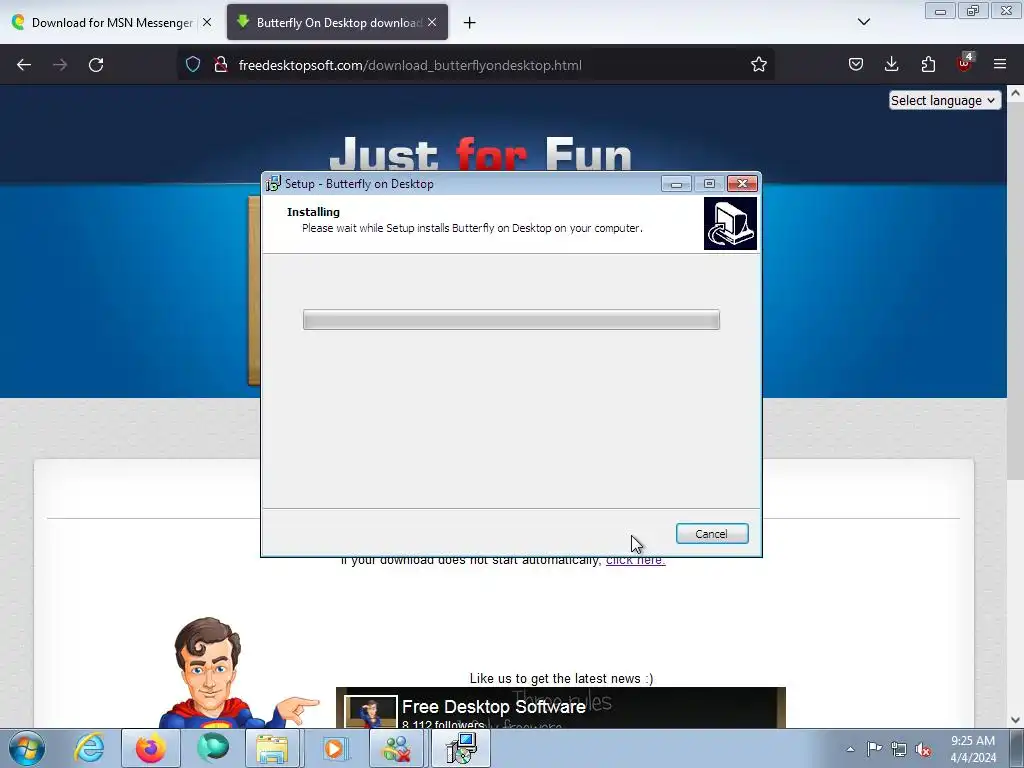Open the clock showing 9:25 AM

tap(972, 749)
